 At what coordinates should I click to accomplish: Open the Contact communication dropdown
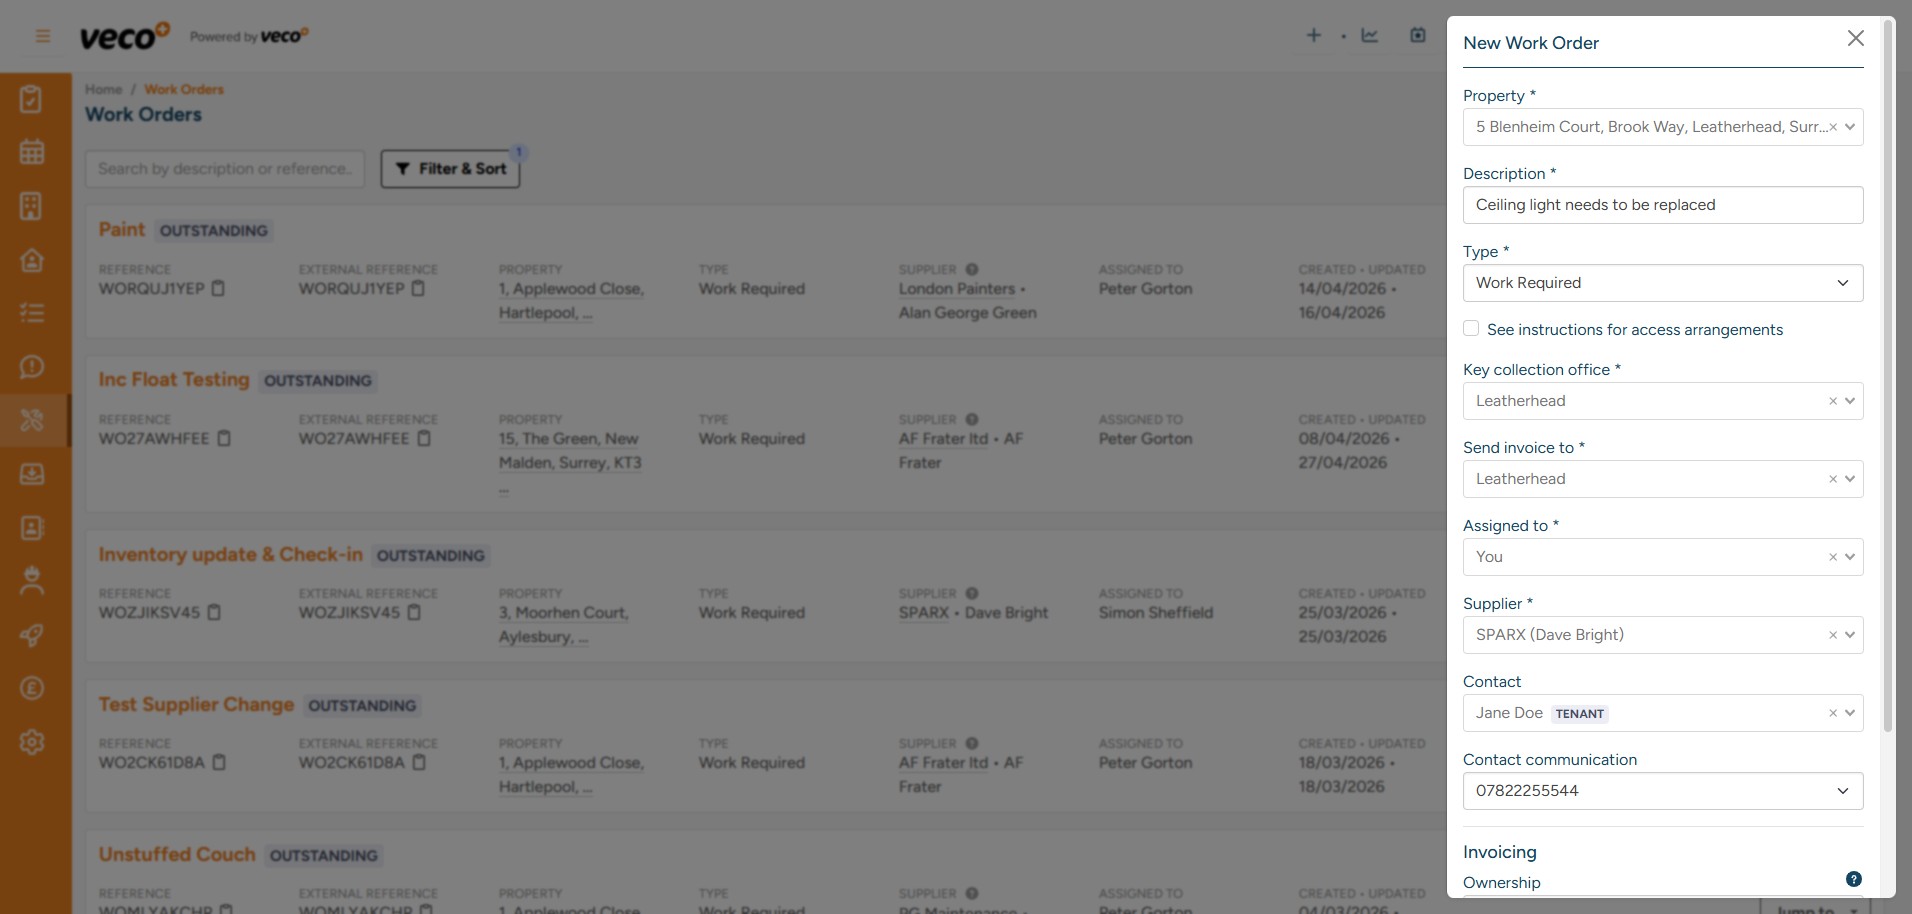(1663, 791)
